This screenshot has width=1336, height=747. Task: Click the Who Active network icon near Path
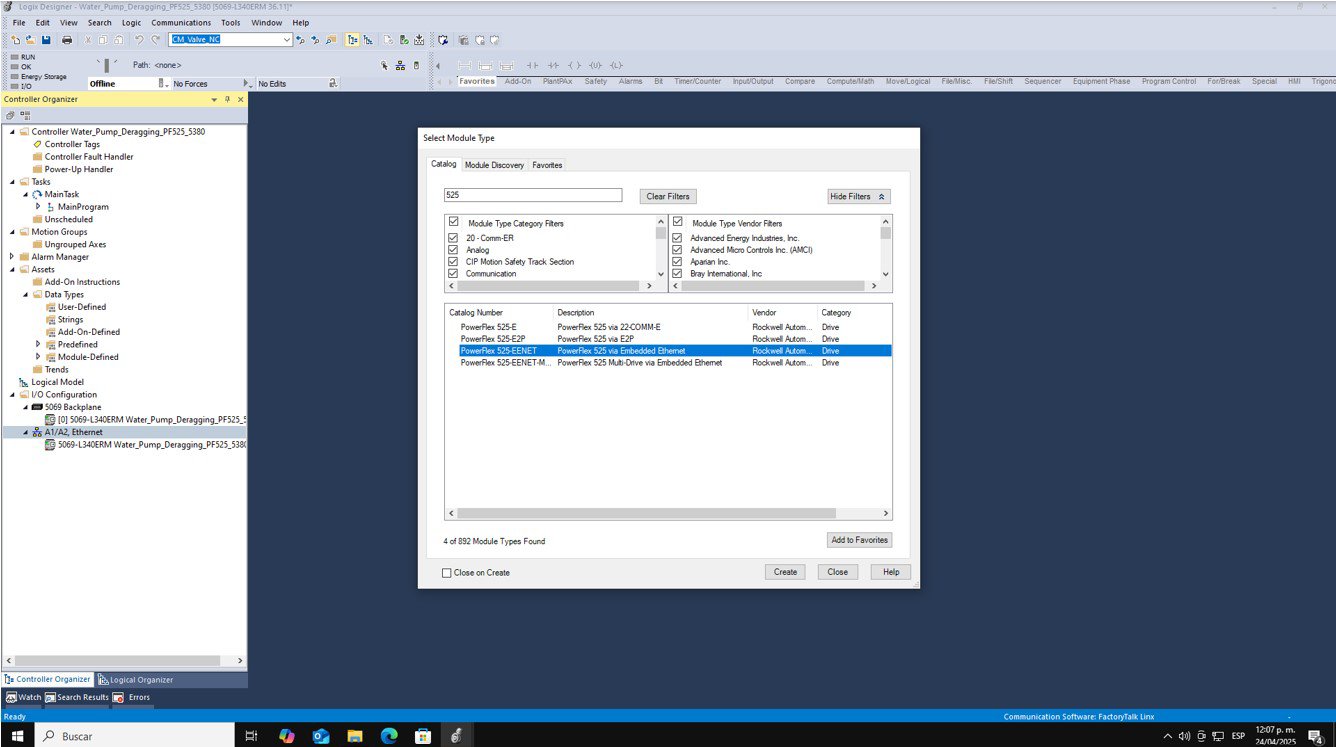point(385,66)
